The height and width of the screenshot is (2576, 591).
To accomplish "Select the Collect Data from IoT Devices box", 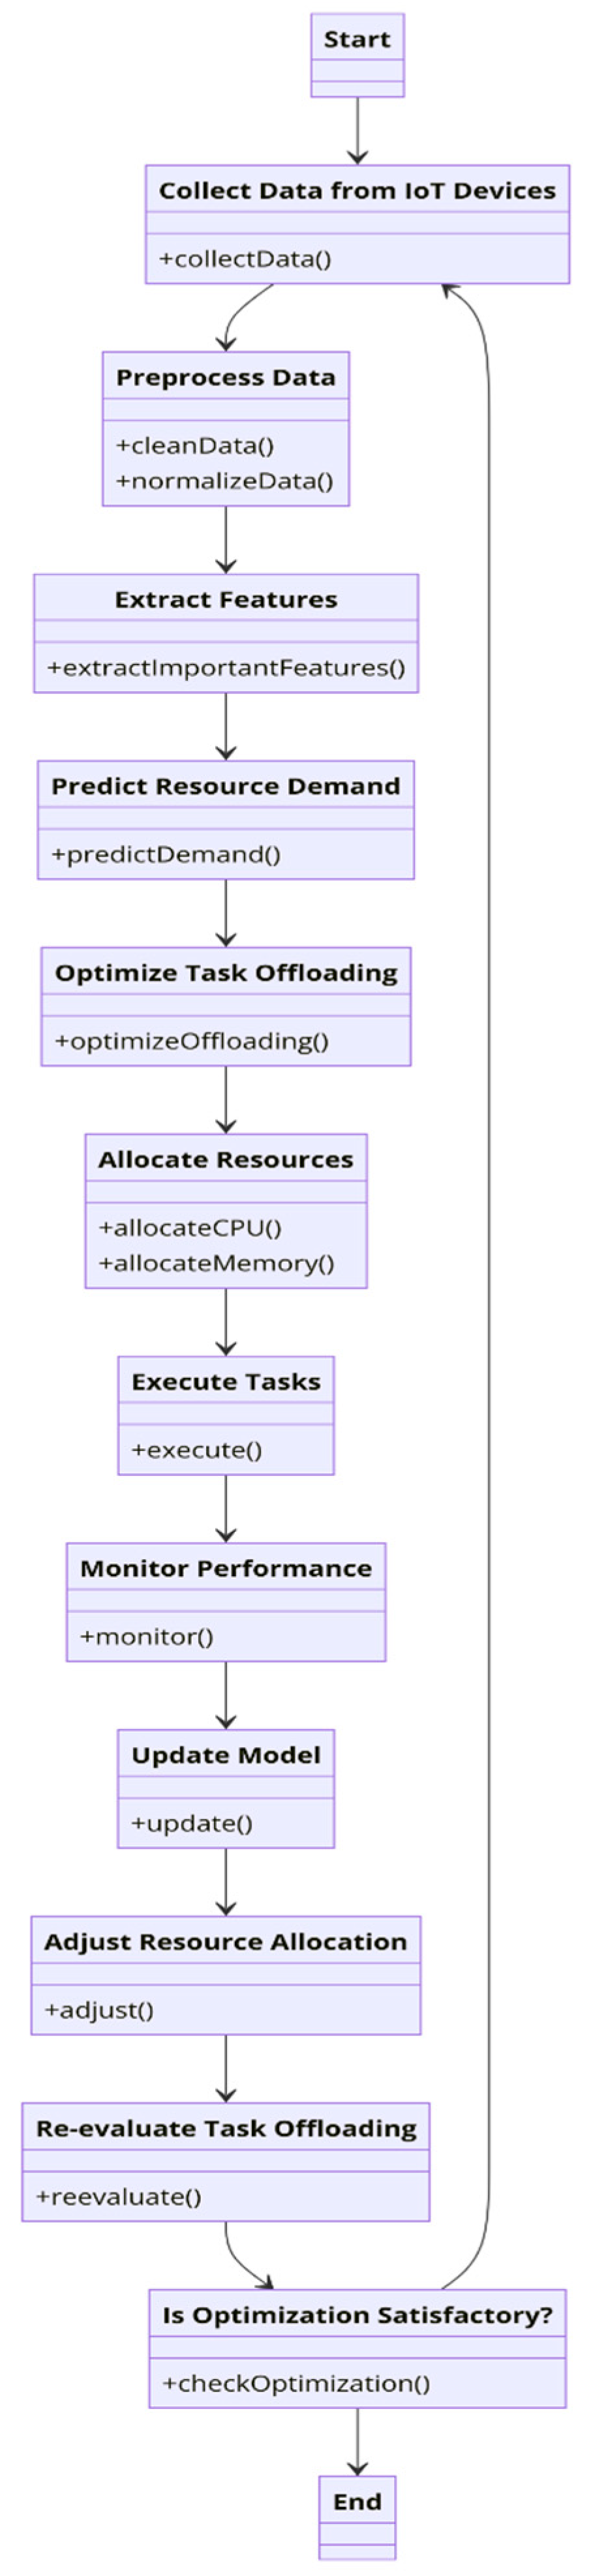I will (357, 191).
